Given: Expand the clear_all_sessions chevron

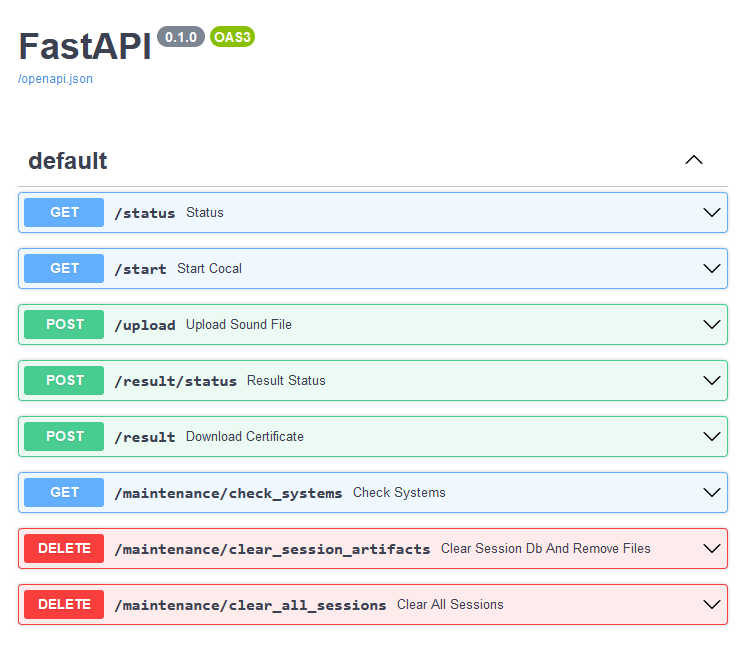Looking at the screenshot, I should (x=712, y=604).
